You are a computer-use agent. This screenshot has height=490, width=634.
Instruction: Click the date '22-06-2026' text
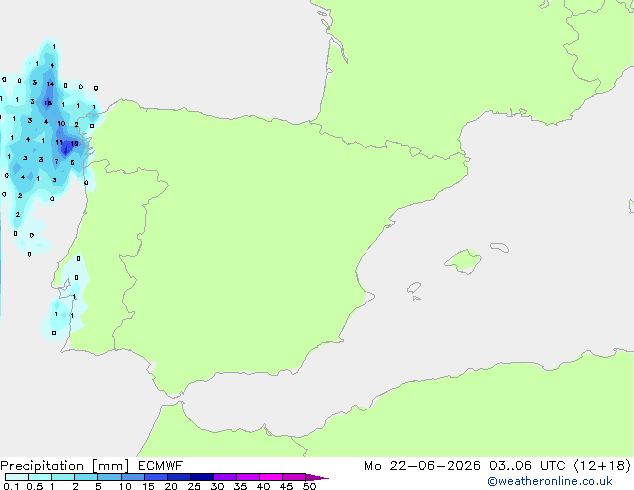[435, 466]
